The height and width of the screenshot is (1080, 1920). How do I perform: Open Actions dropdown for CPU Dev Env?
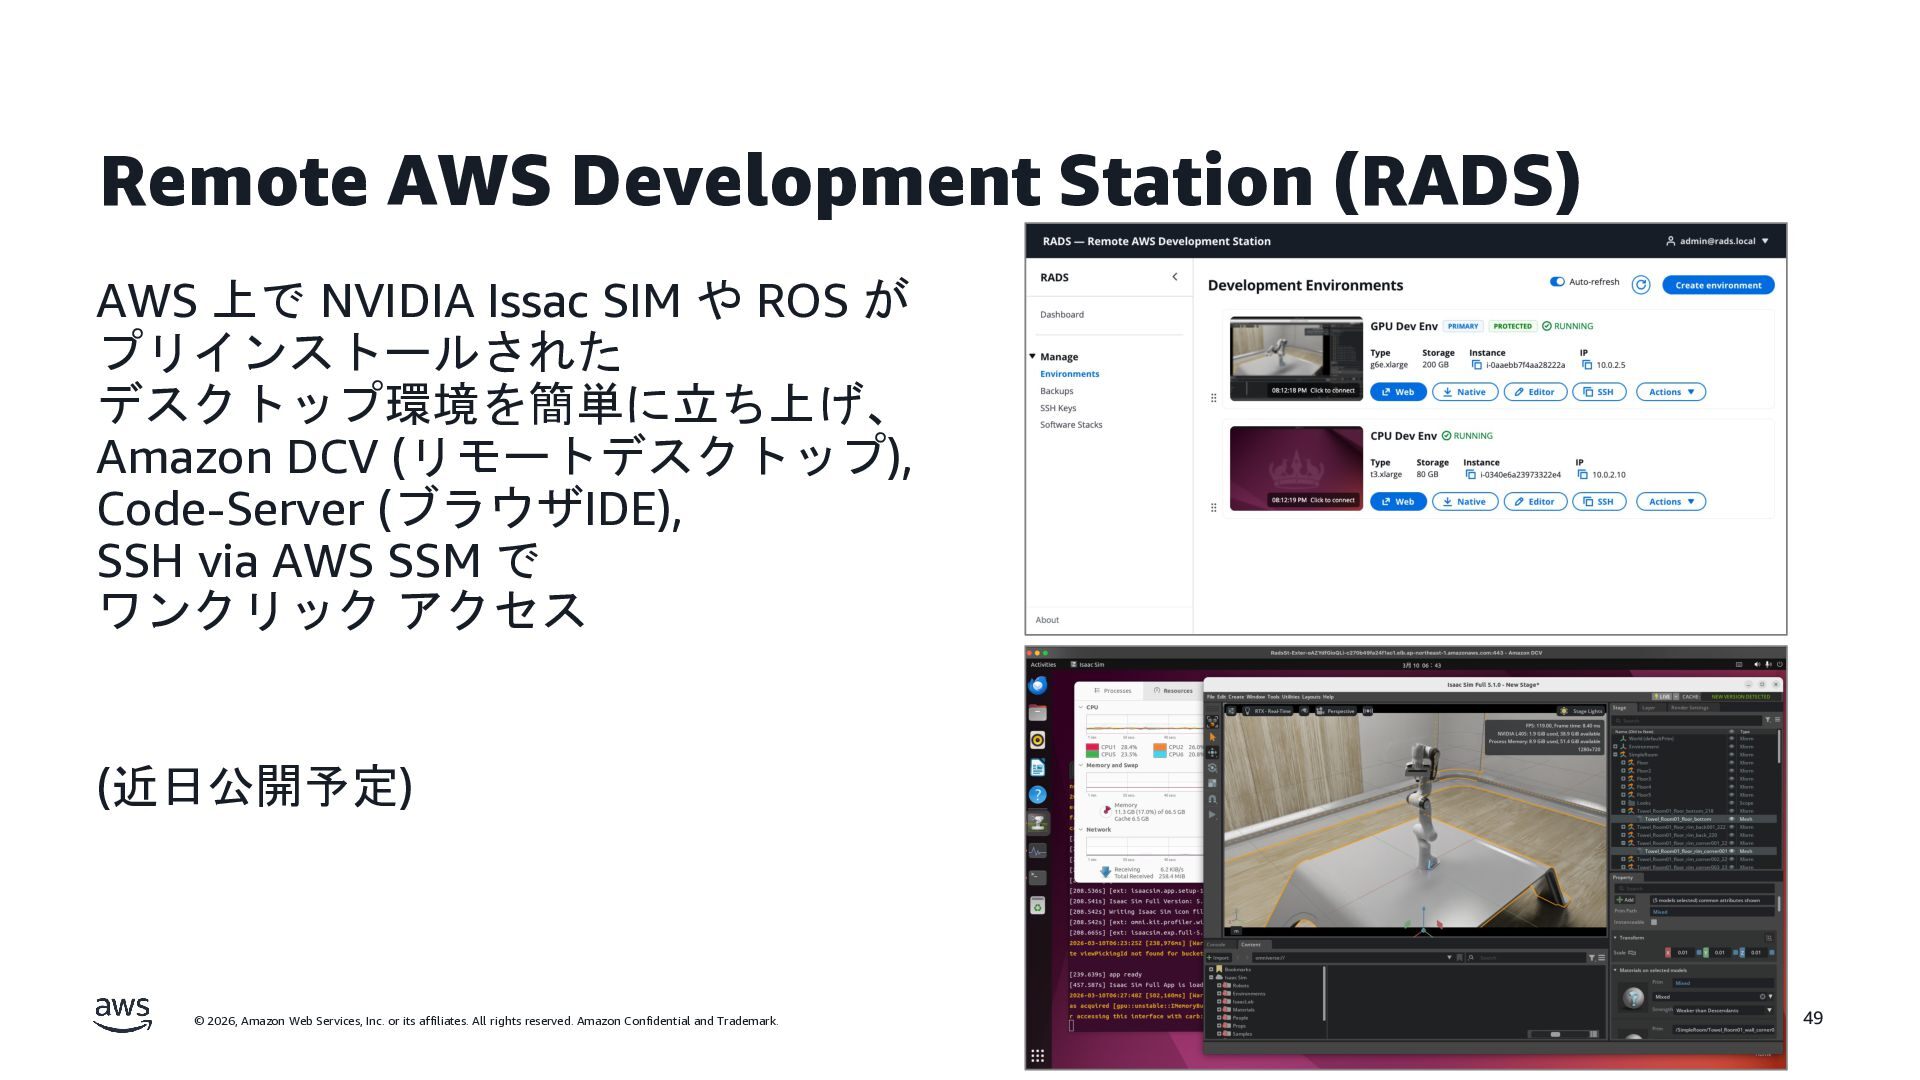pos(1670,502)
